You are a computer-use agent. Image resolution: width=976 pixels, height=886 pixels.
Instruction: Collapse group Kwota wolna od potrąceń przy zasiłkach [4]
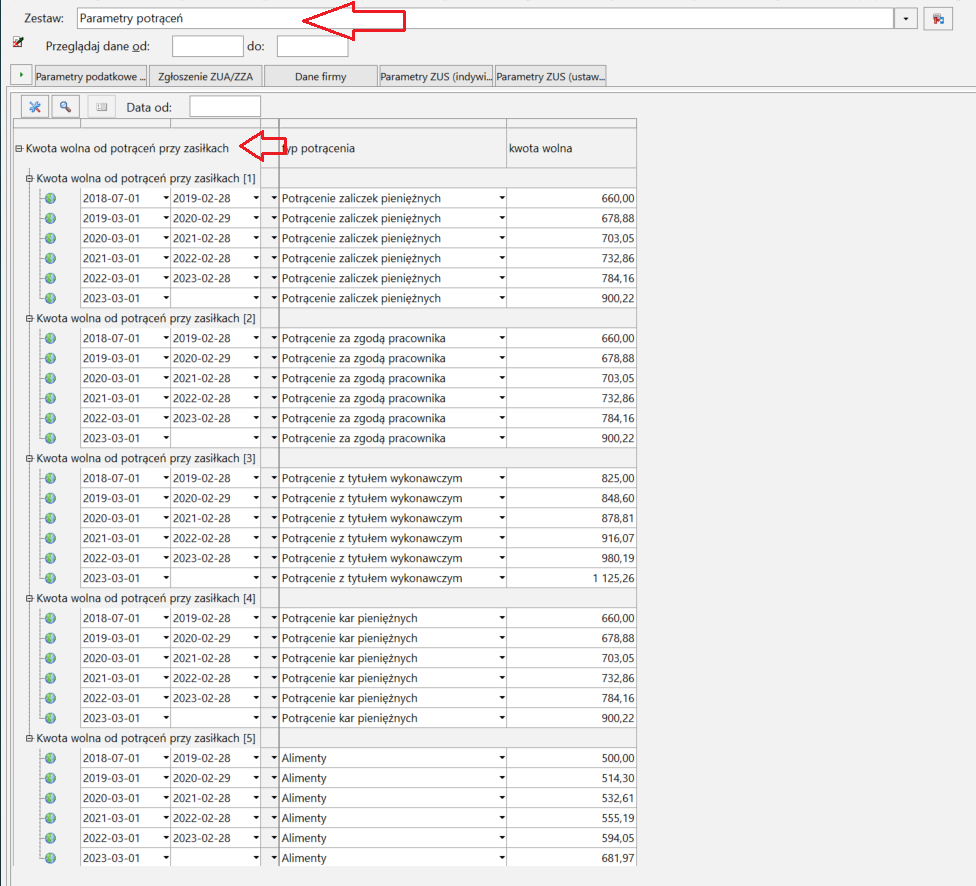(29, 598)
